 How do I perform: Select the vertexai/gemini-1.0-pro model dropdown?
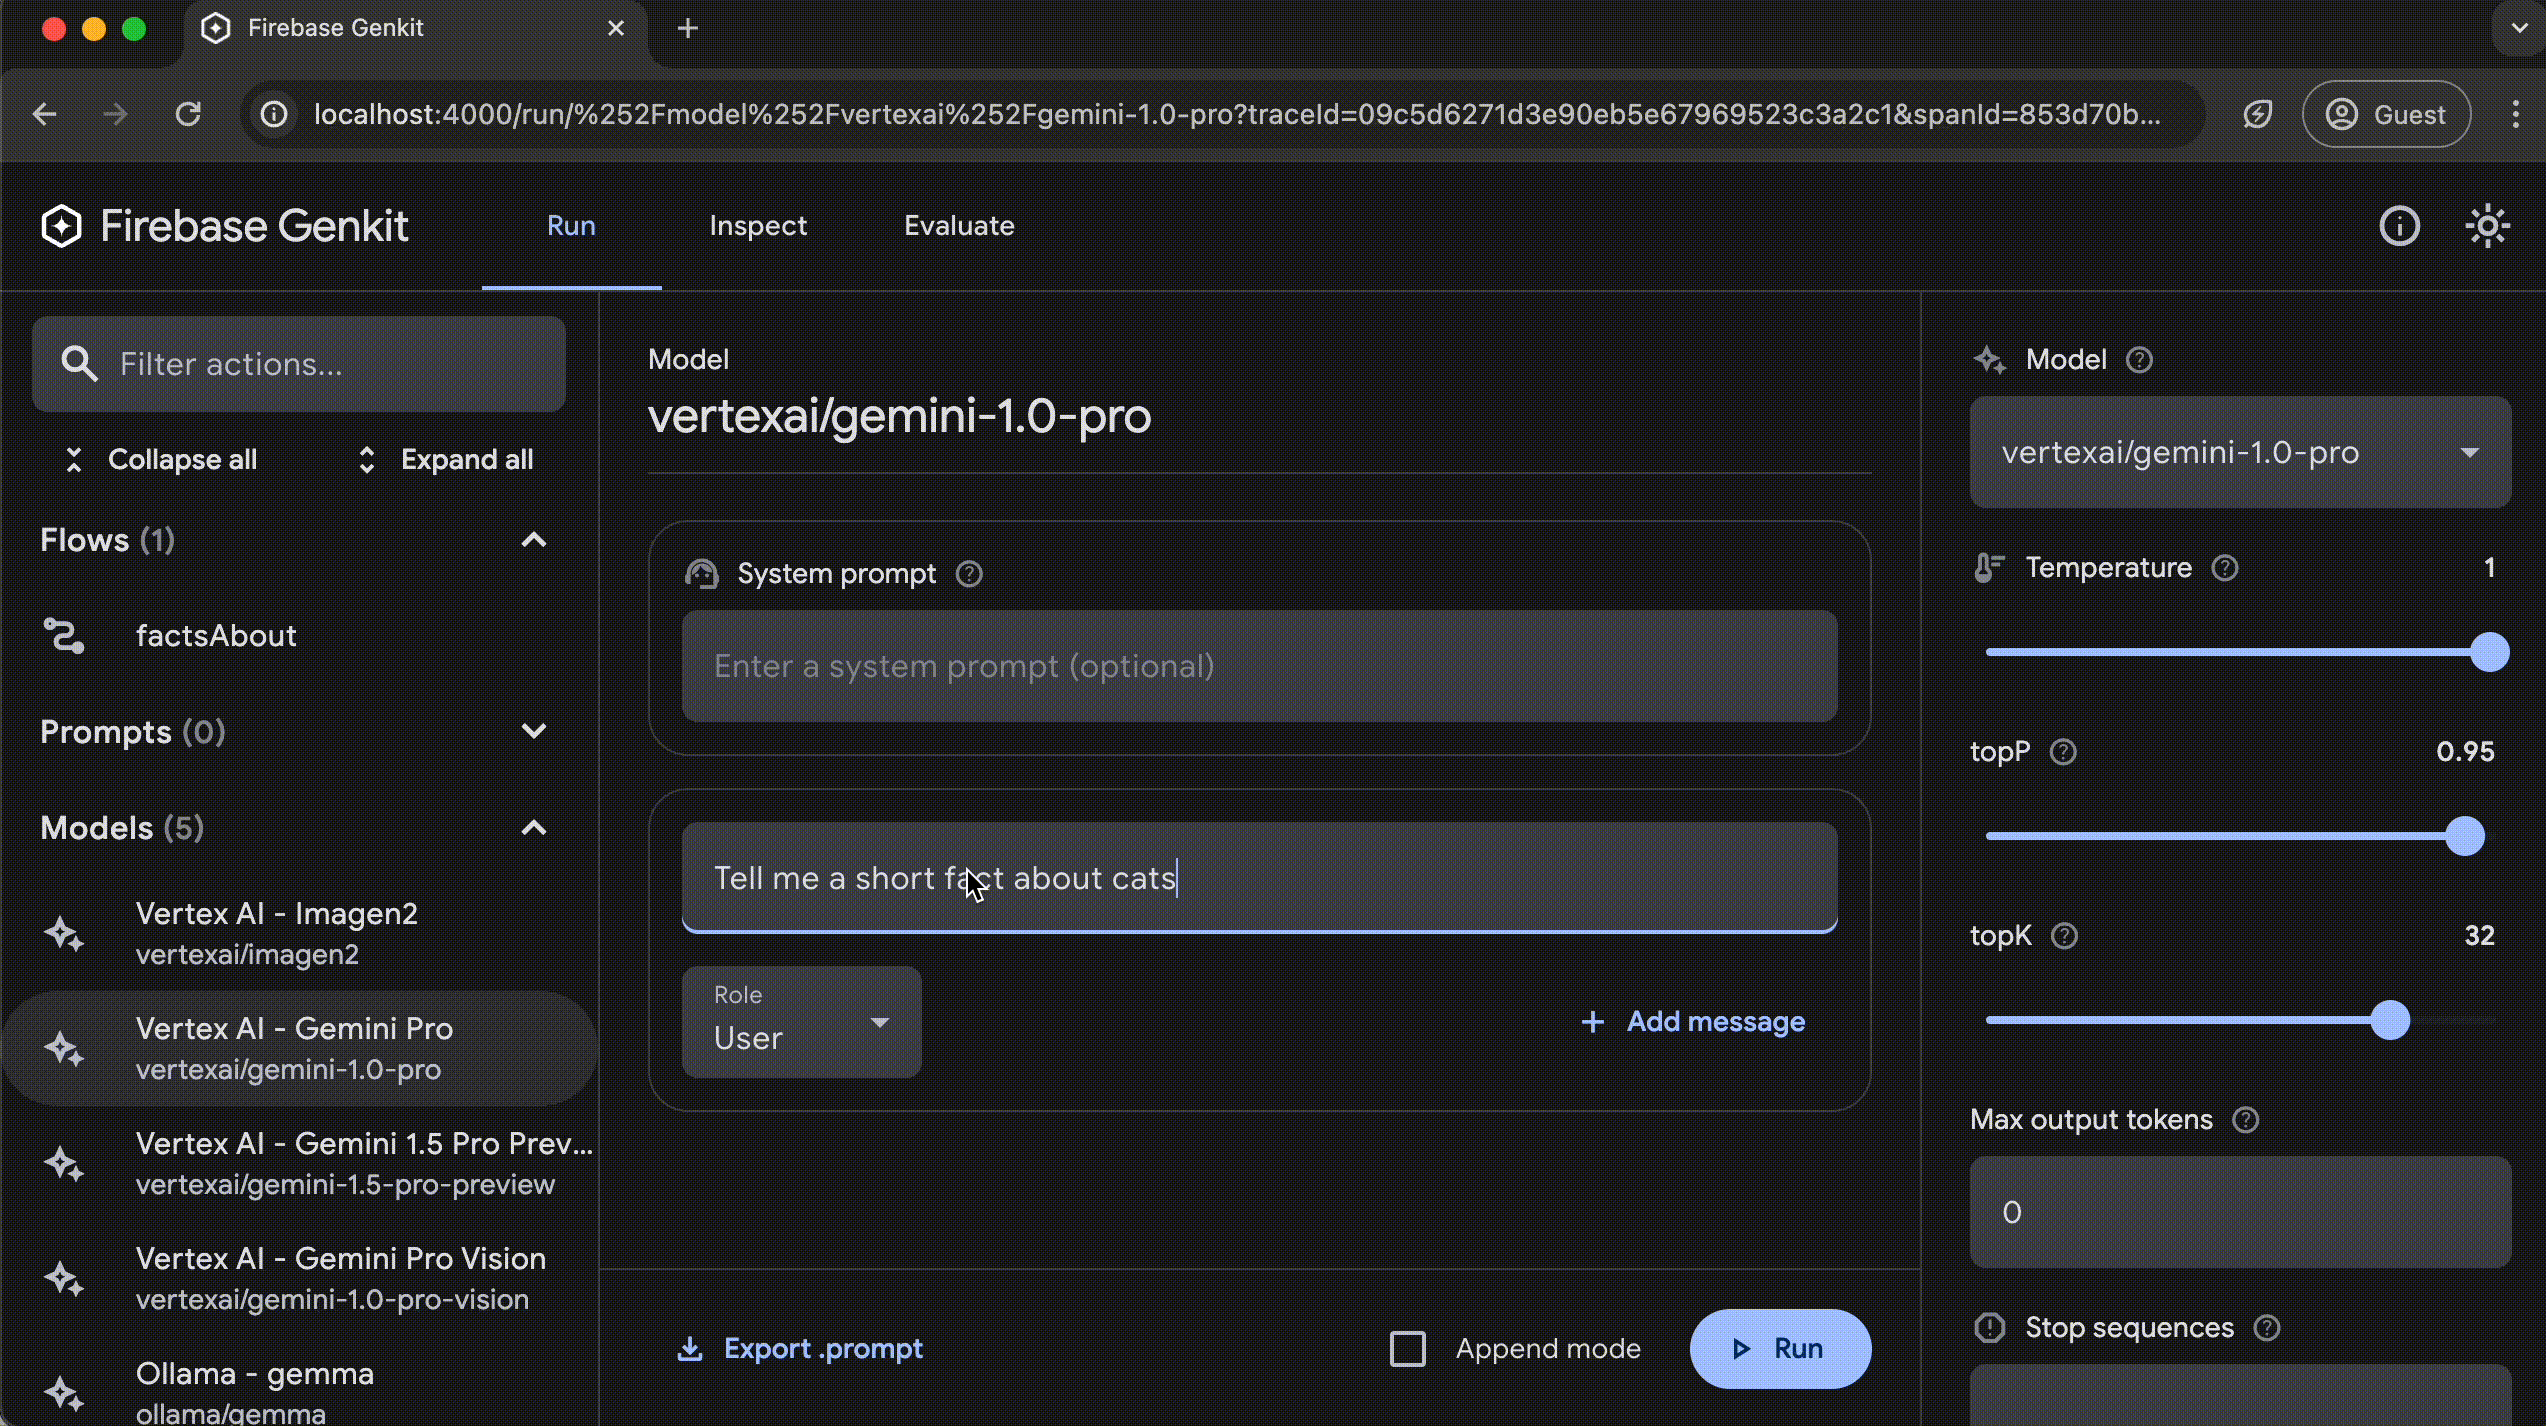pos(2240,451)
